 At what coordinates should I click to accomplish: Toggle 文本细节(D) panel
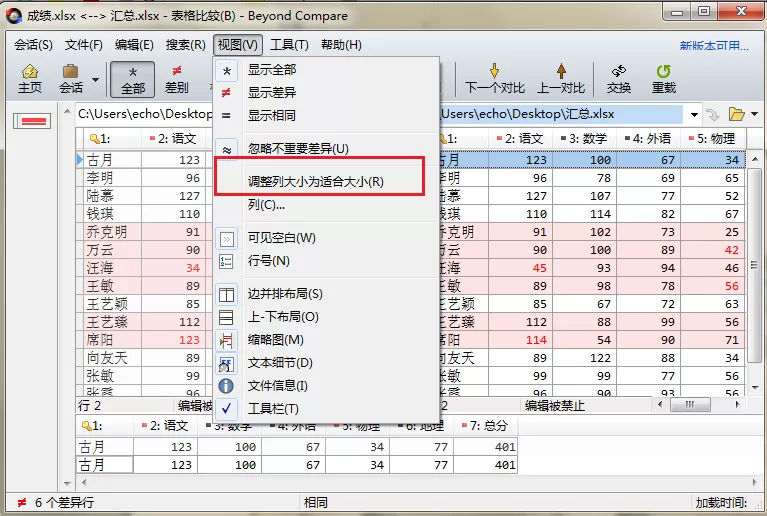326,363
